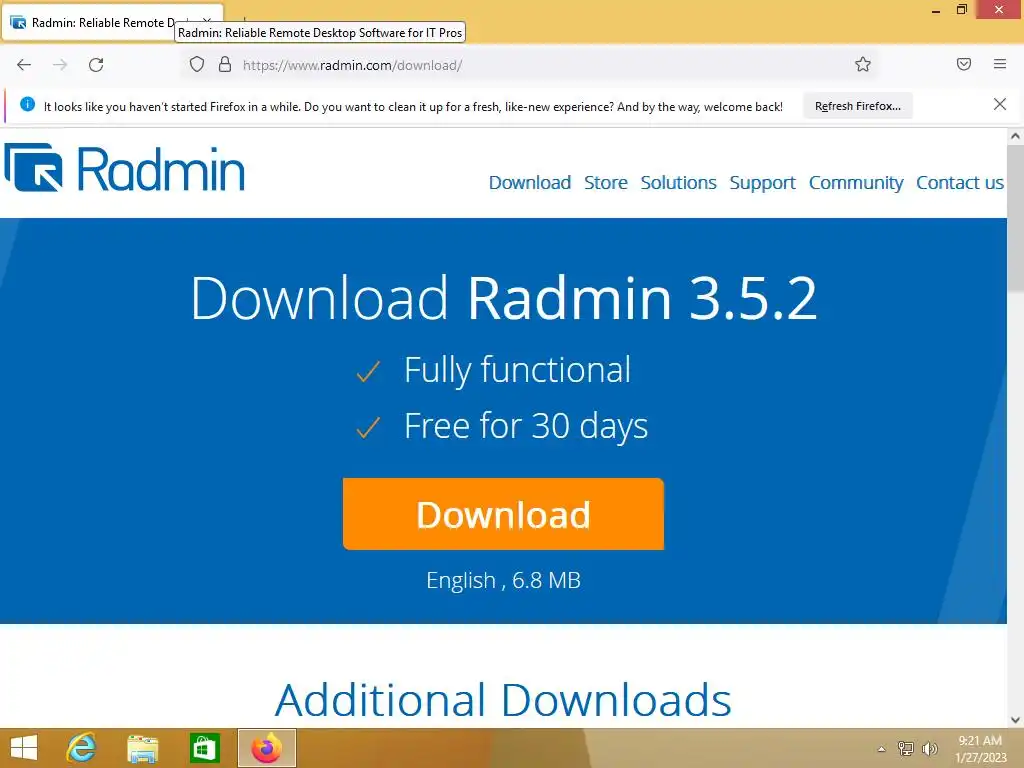Viewport: 1024px width, 768px height.
Task: Open the Download menu on the Radmin site
Action: (x=530, y=182)
